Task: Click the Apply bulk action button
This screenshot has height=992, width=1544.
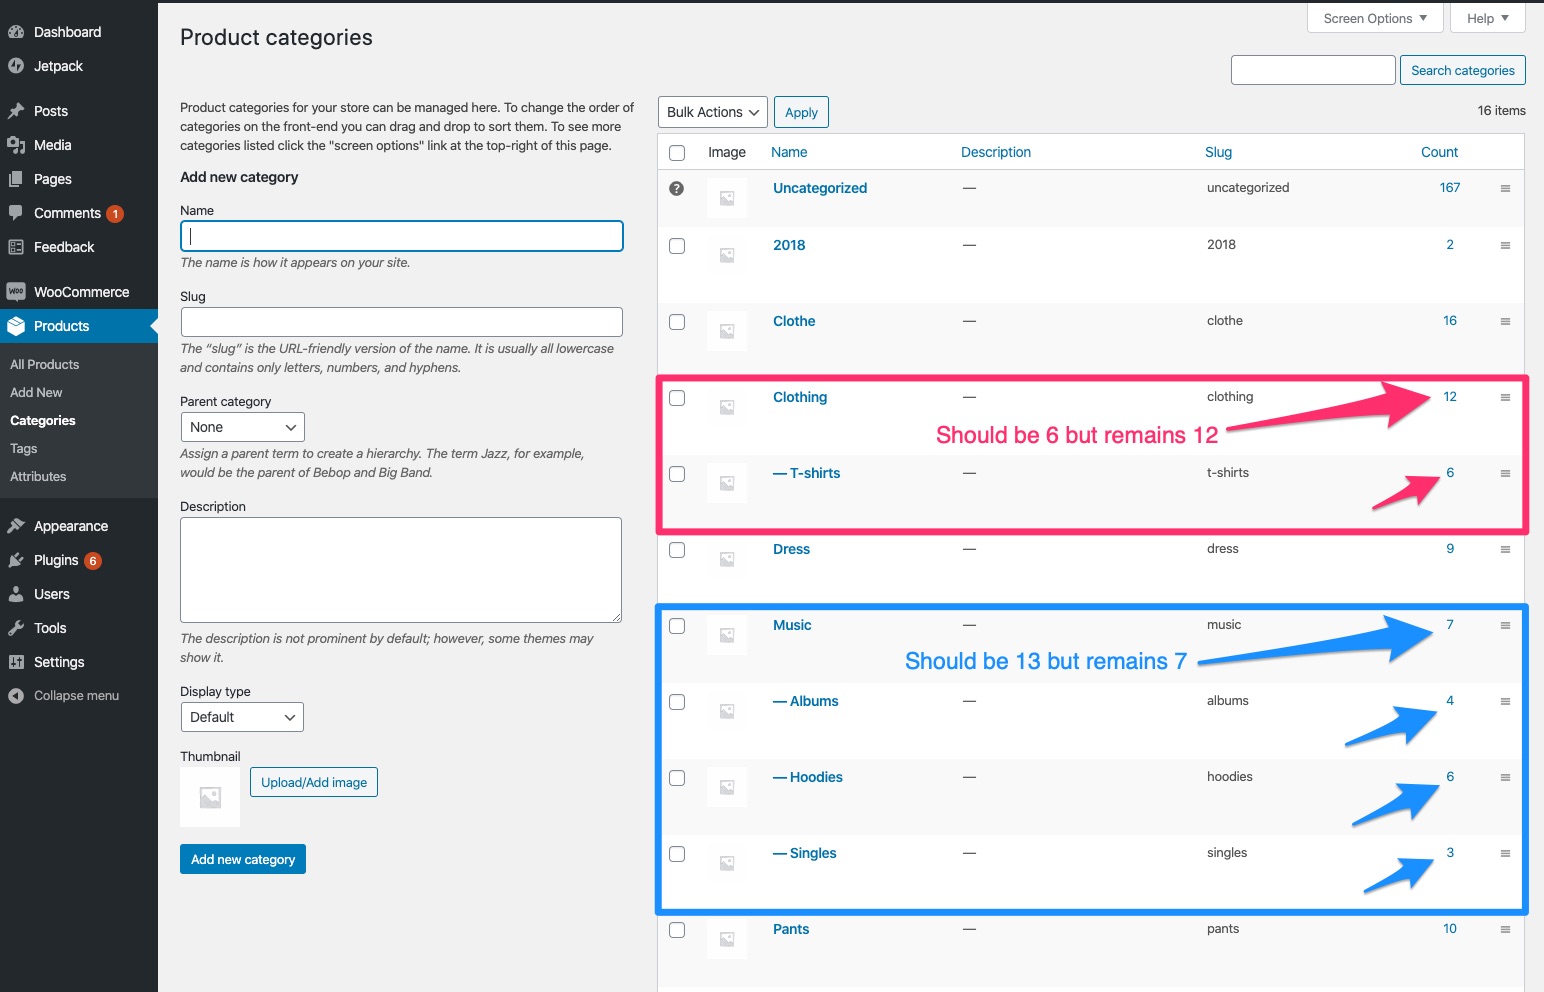Action: coord(801,112)
